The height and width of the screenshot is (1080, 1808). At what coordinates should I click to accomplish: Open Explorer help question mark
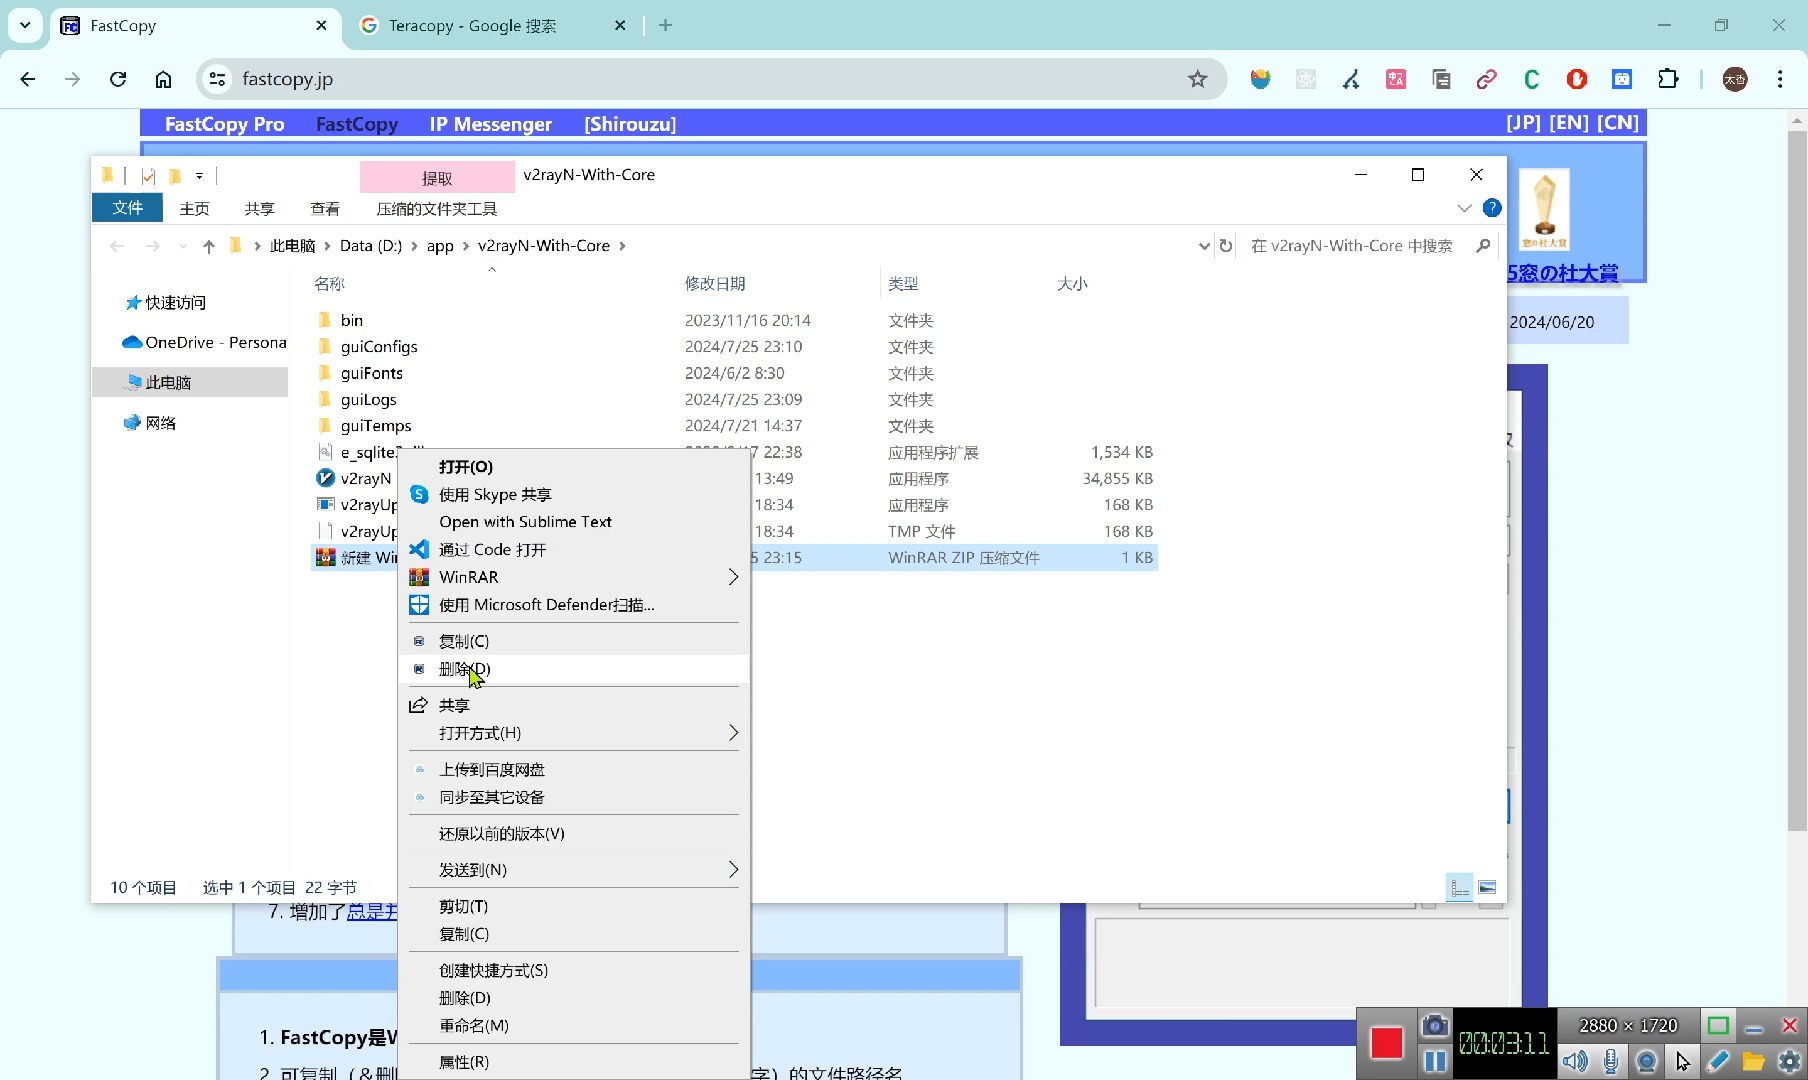click(x=1492, y=208)
